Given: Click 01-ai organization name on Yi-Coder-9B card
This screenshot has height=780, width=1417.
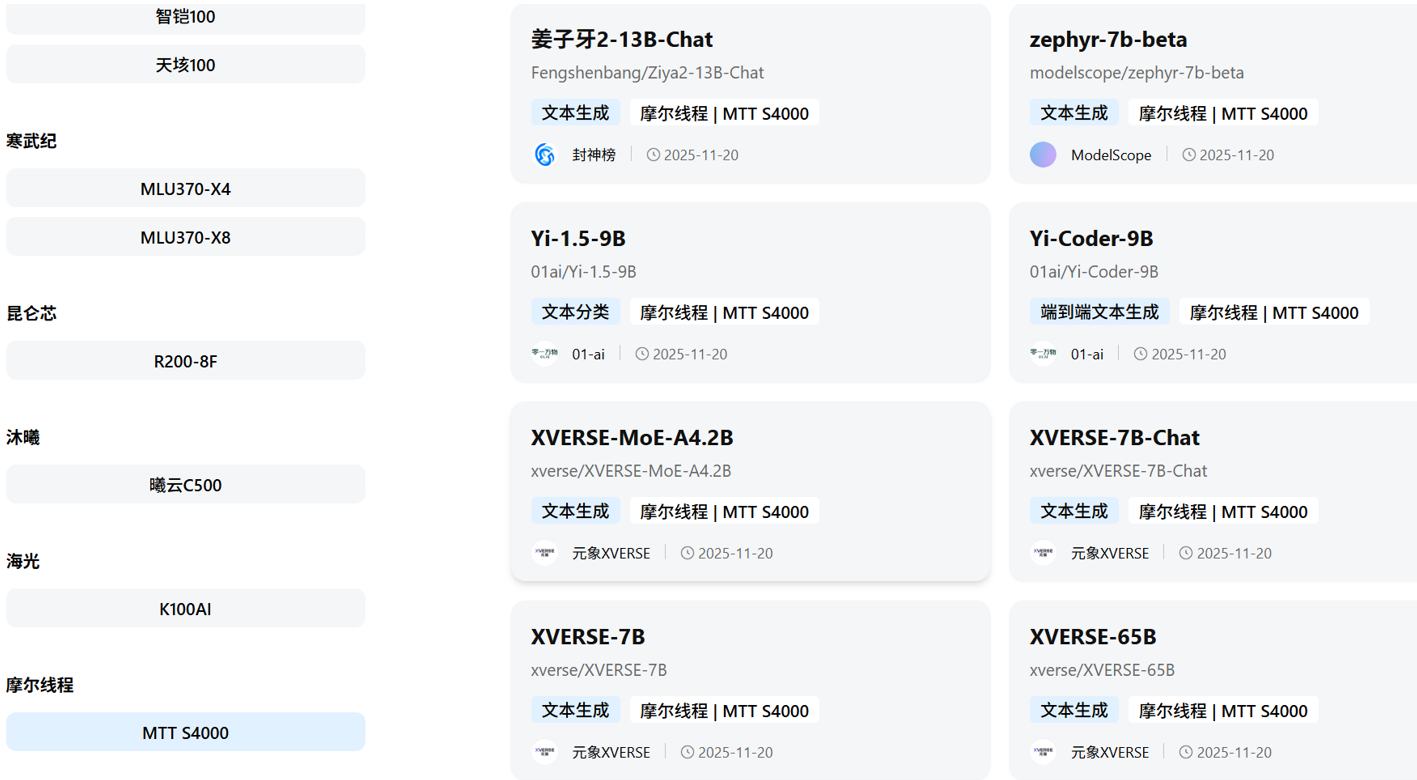Looking at the screenshot, I should (1087, 354).
